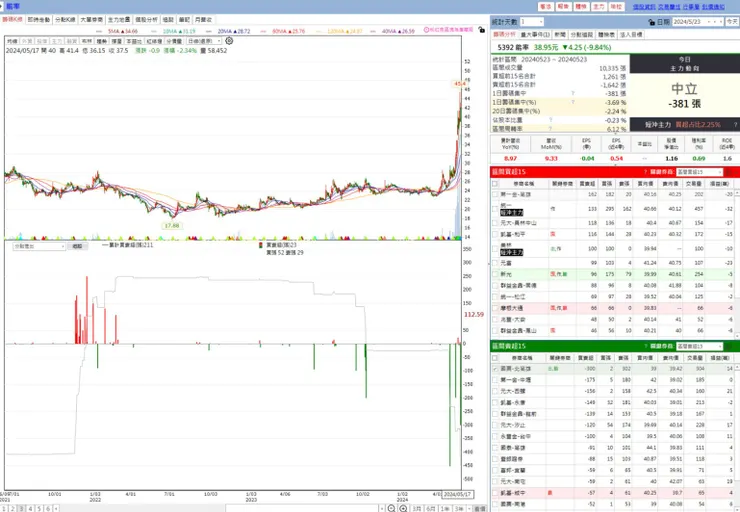Open help icon in green 區間賣超15 header
This screenshot has height=512, width=740.
tap(645, 346)
